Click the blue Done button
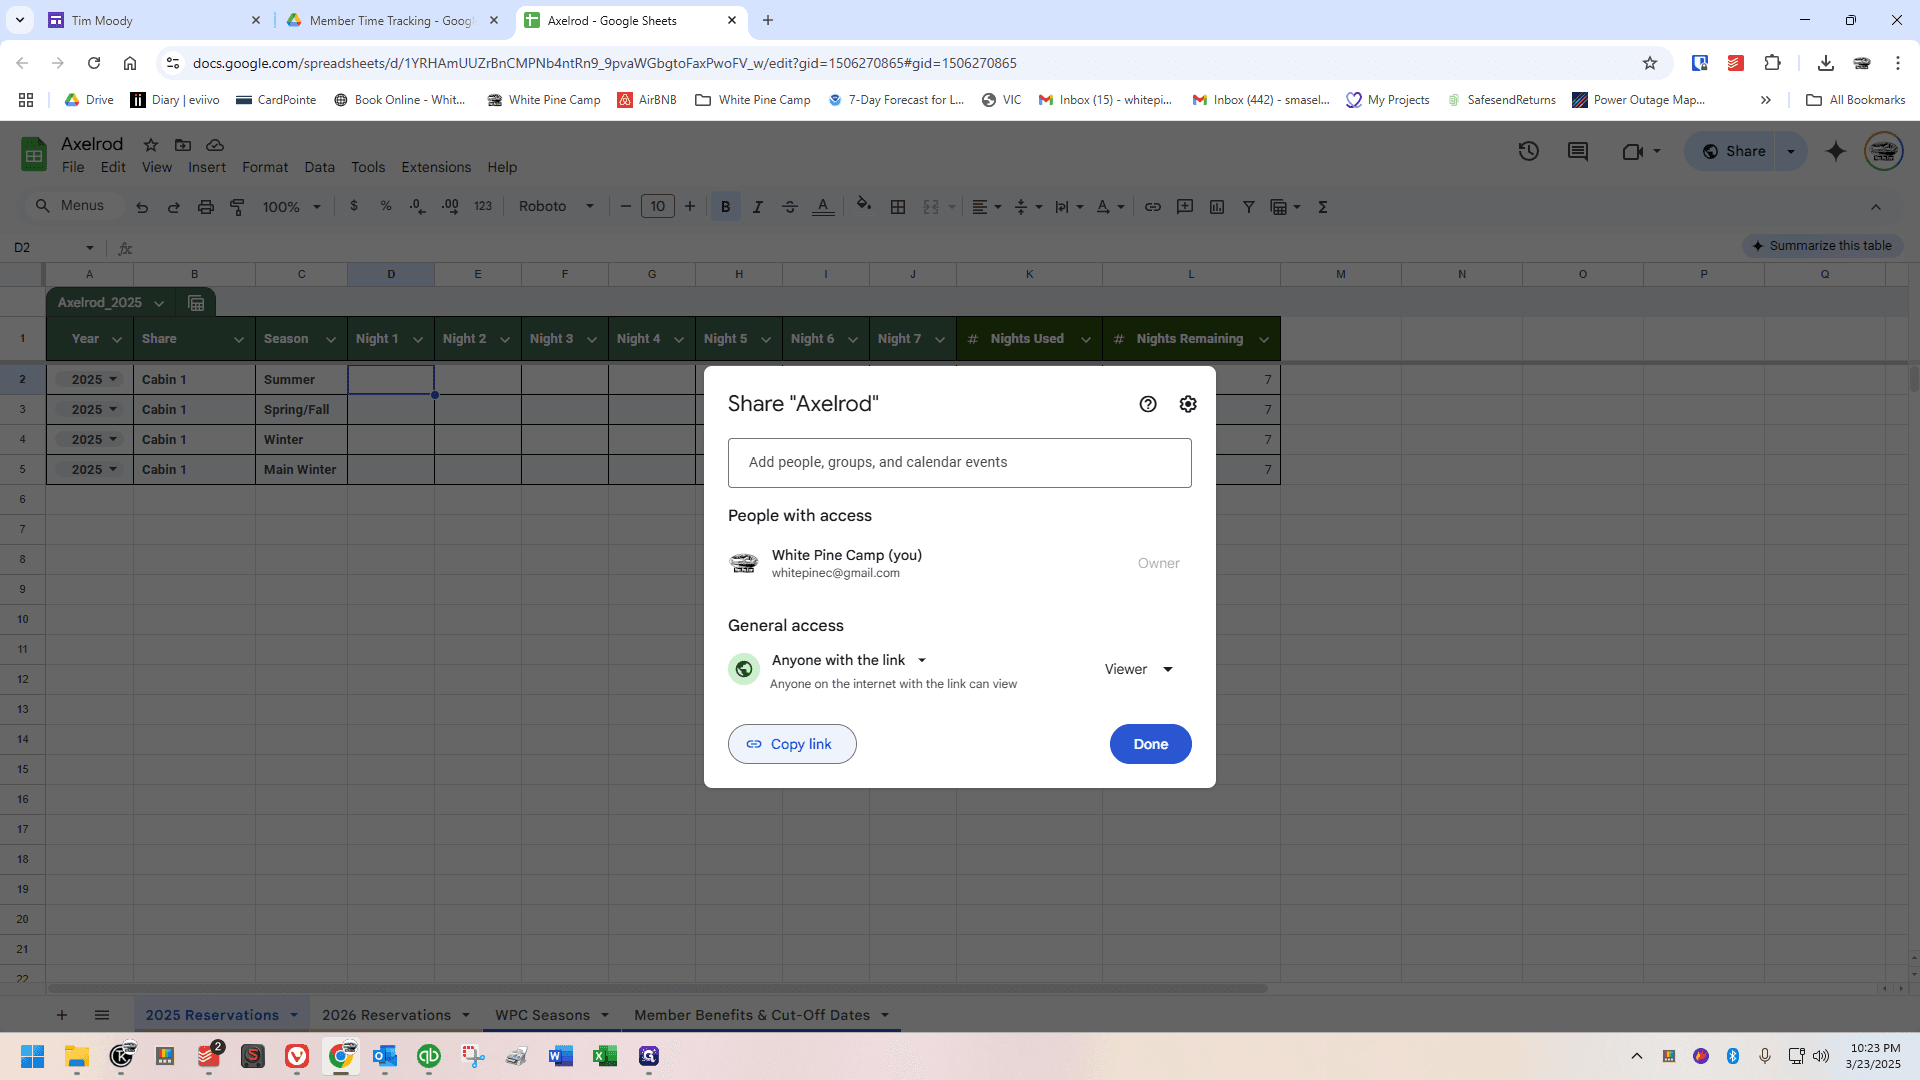This screenshot has height=1080, width=1920. 1151,744
